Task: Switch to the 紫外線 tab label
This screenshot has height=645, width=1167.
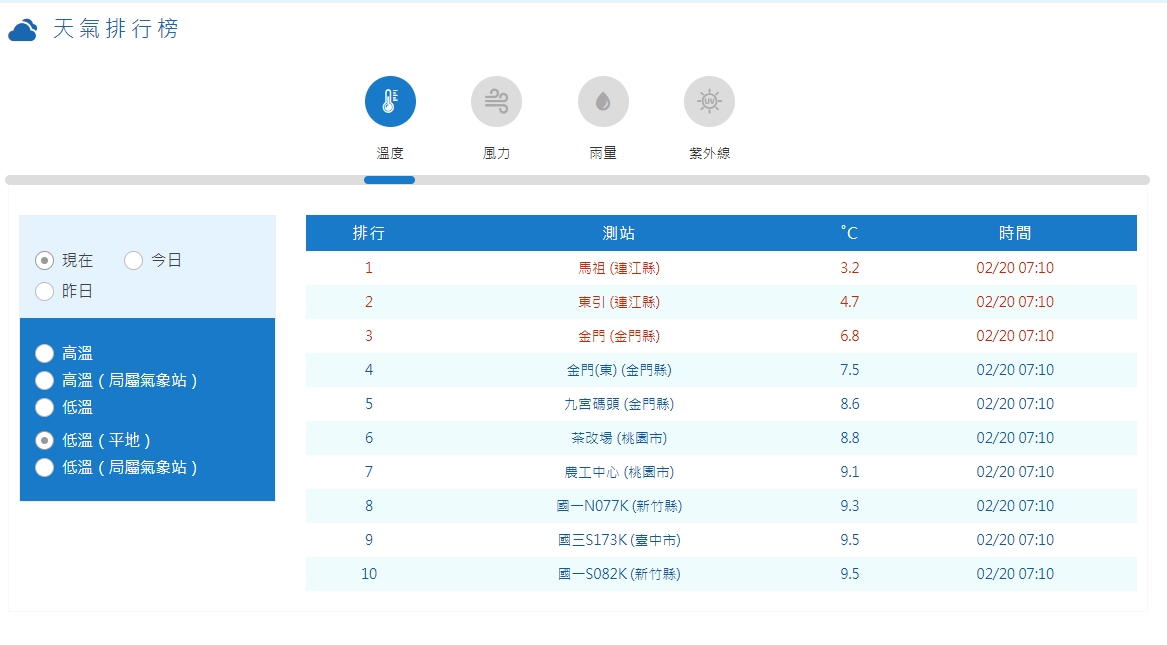Action: (x=709, y=153)
